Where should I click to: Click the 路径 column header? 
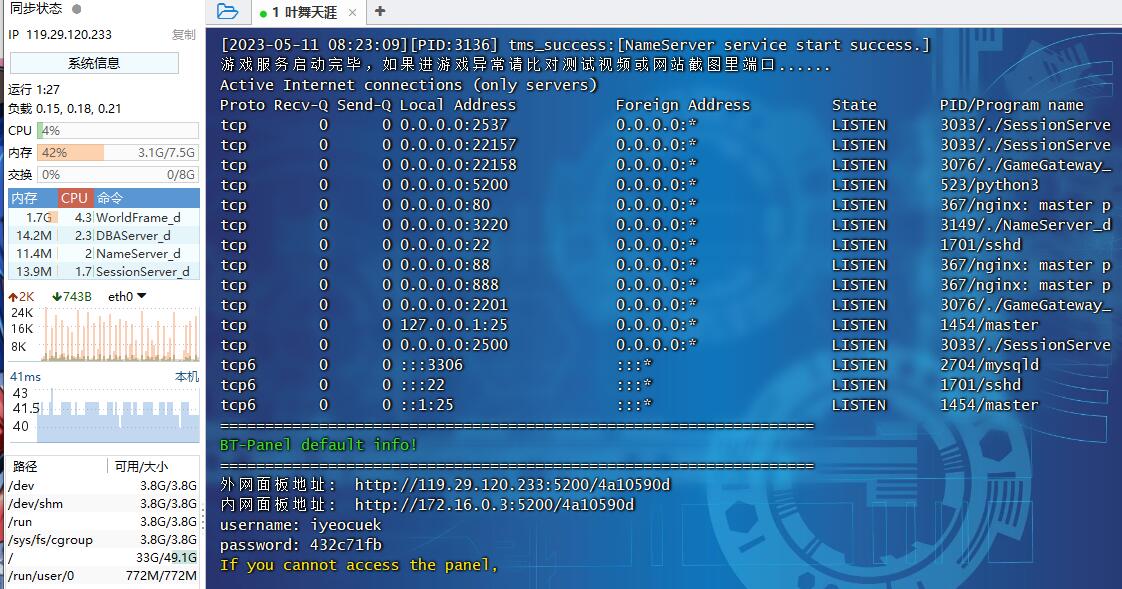57,467
